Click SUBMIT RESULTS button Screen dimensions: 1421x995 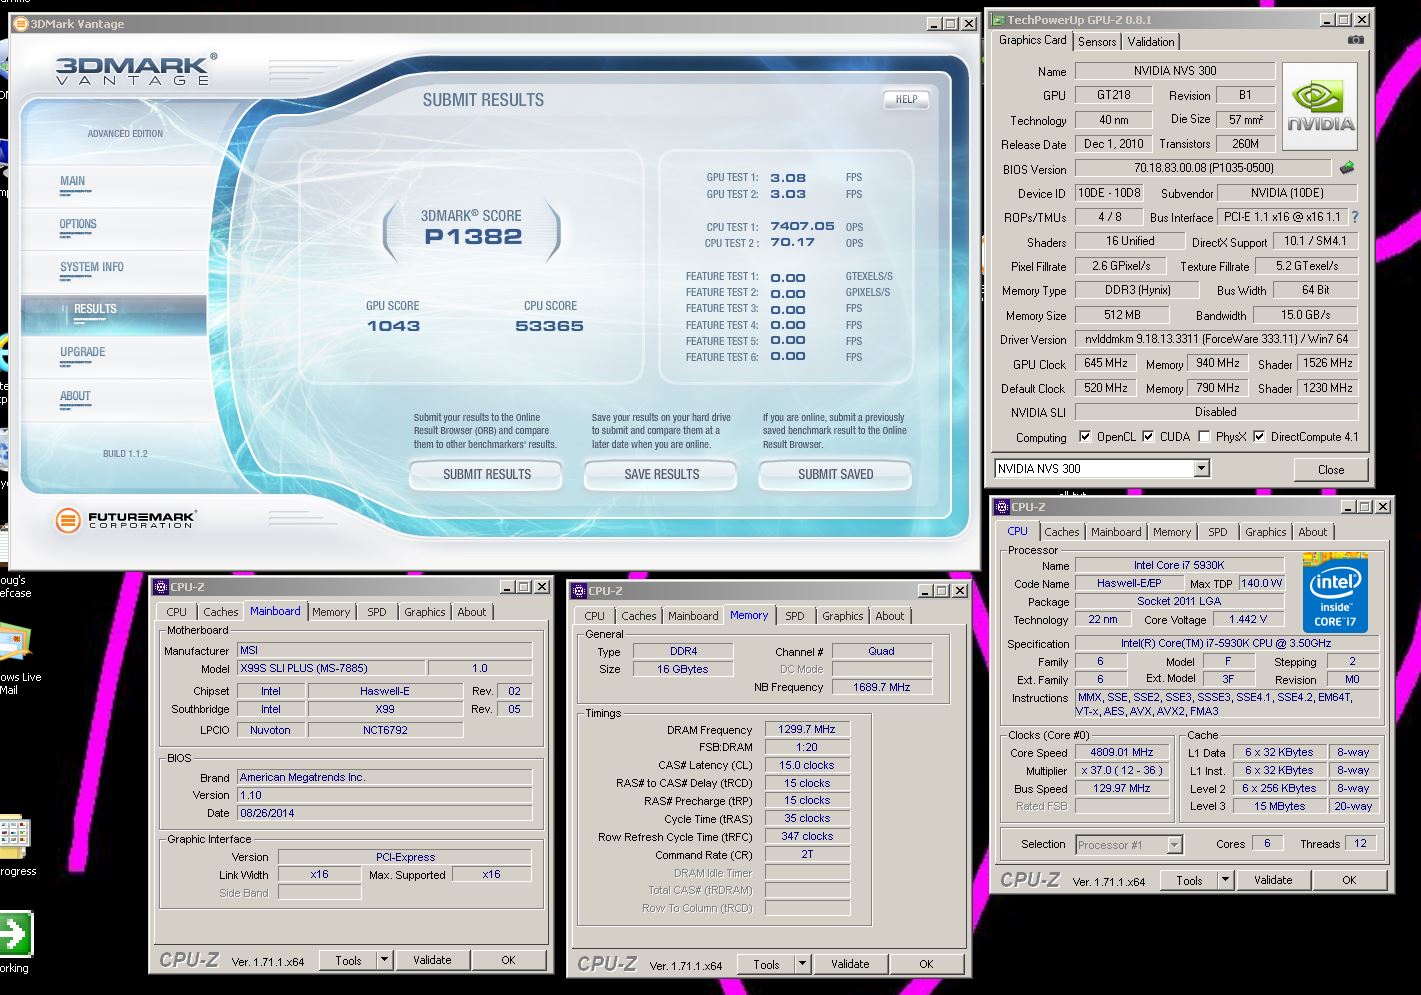[487, 475]
